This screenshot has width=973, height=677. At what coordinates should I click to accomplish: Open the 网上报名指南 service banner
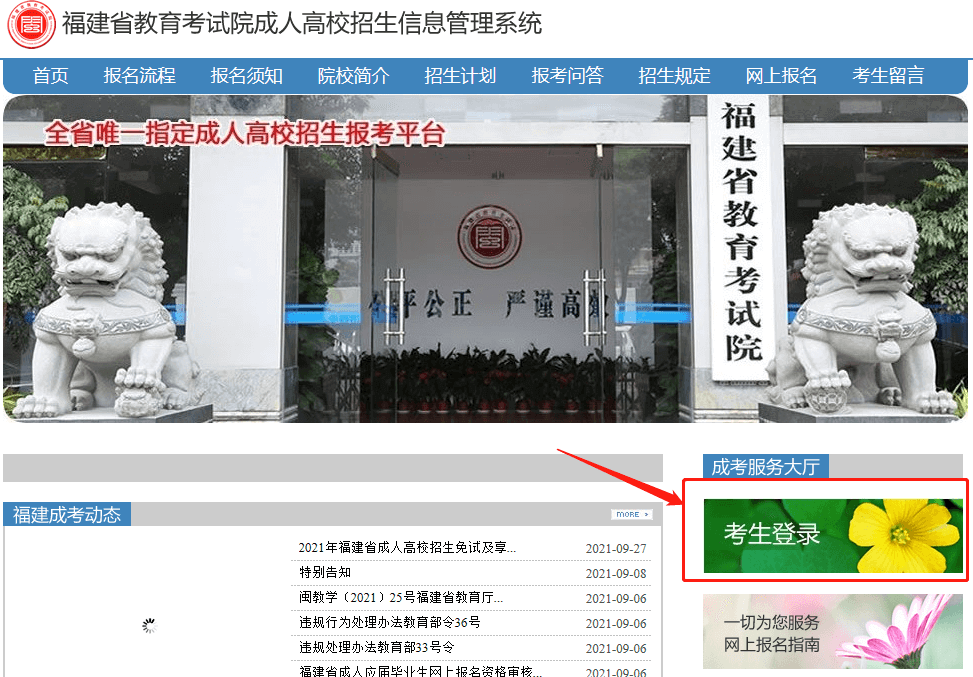click(833, 632)
